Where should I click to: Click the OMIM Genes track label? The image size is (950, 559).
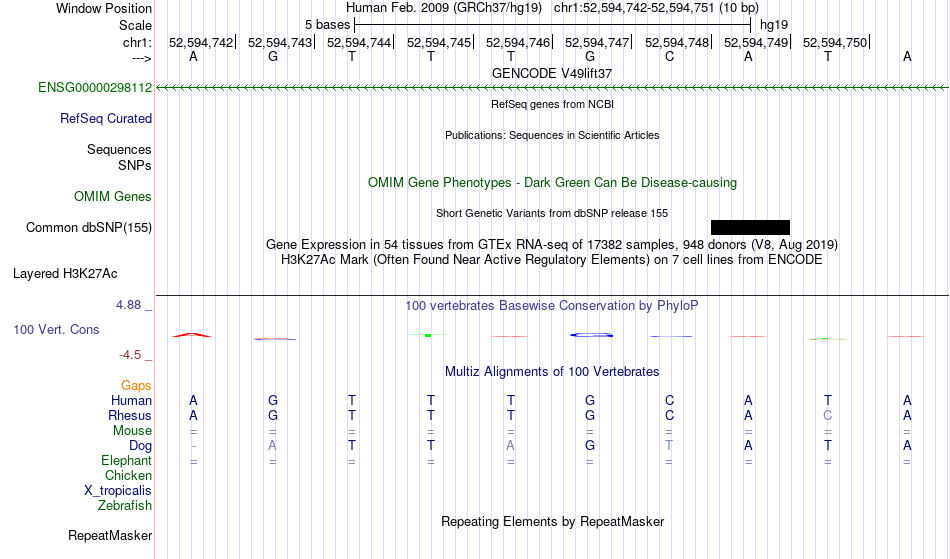(x=113, y=197)
